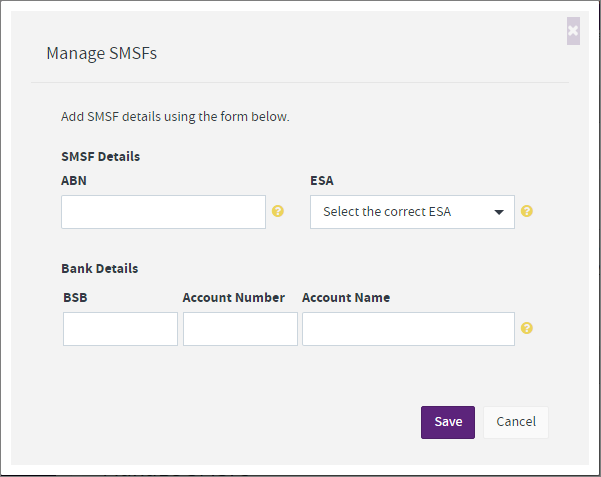
Task: Click the 'Account Number' label text
Action: pos(233,298)
